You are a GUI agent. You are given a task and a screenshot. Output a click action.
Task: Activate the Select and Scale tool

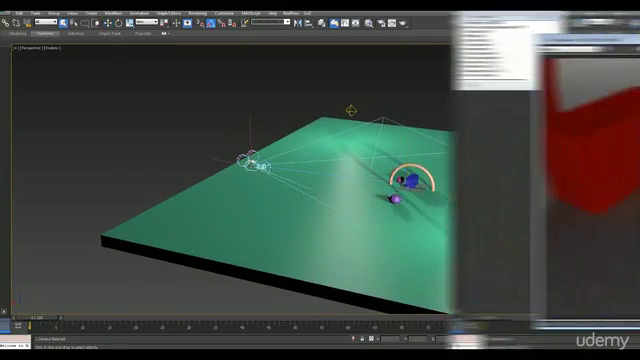[x=129, y=23]
